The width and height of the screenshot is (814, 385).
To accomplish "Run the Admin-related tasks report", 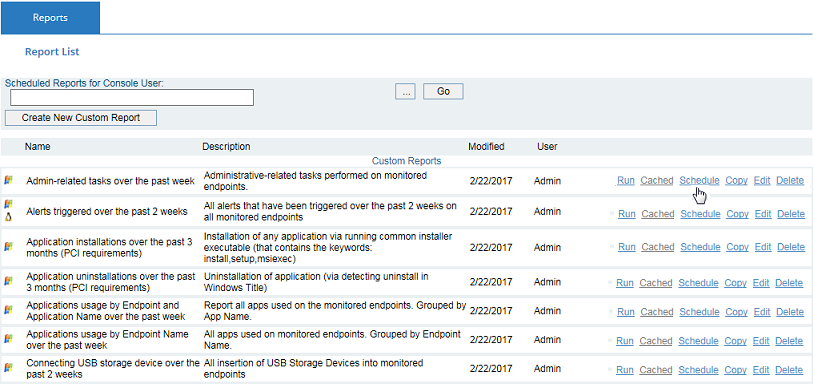I will (x=626, y=181).
